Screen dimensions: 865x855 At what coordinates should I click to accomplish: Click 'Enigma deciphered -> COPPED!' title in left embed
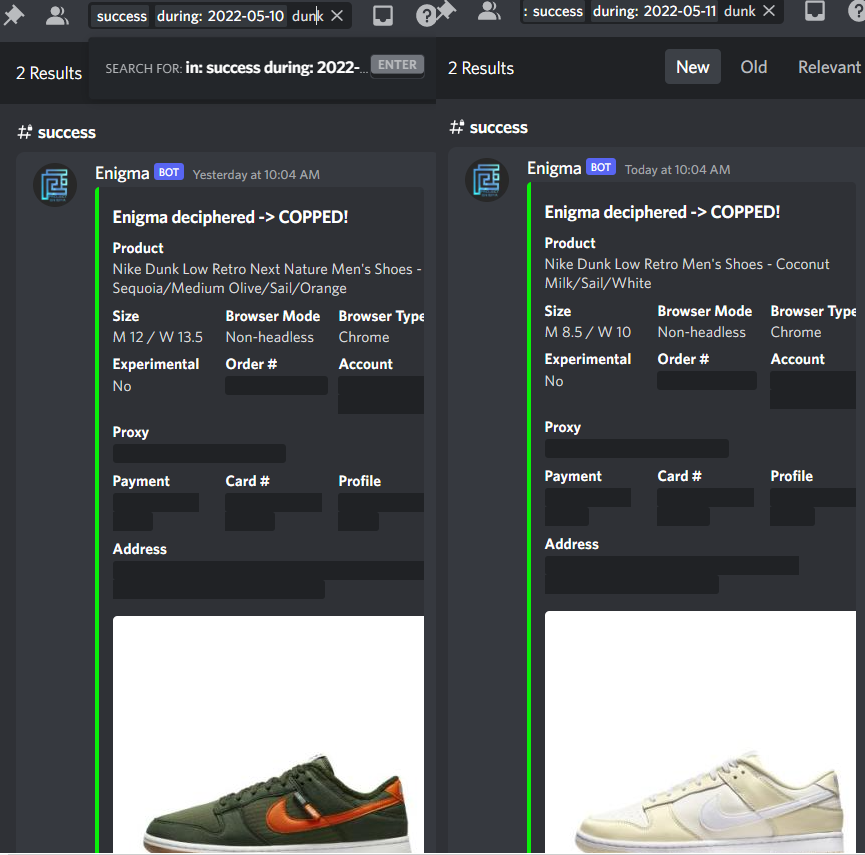[230, 217]
